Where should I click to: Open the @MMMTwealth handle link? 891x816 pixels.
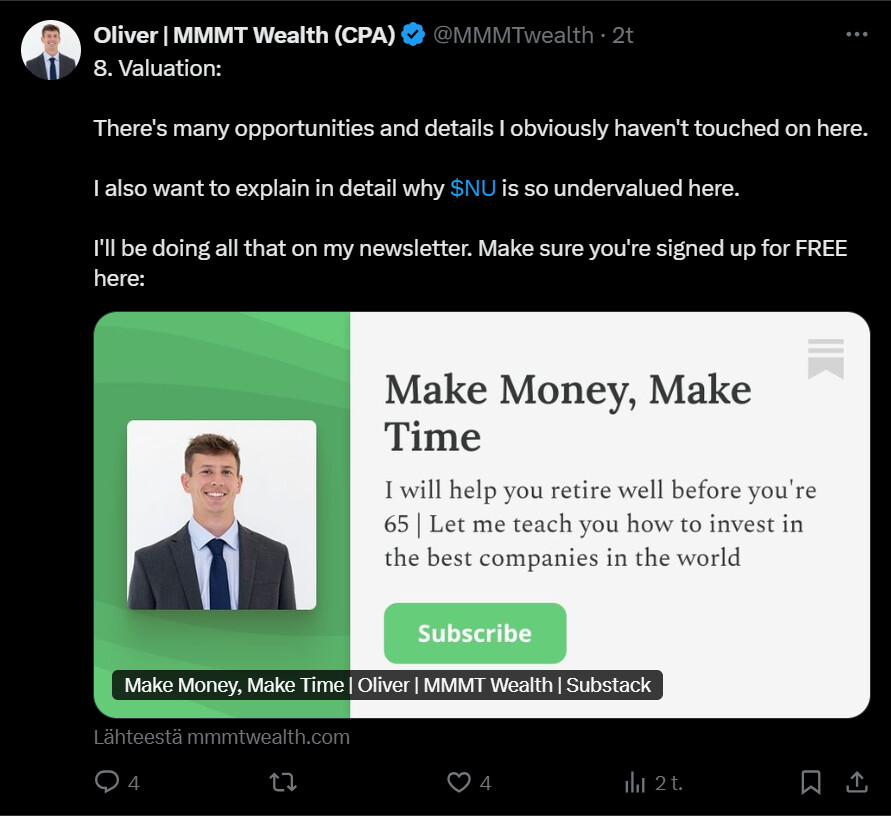(x=513, y=35)
